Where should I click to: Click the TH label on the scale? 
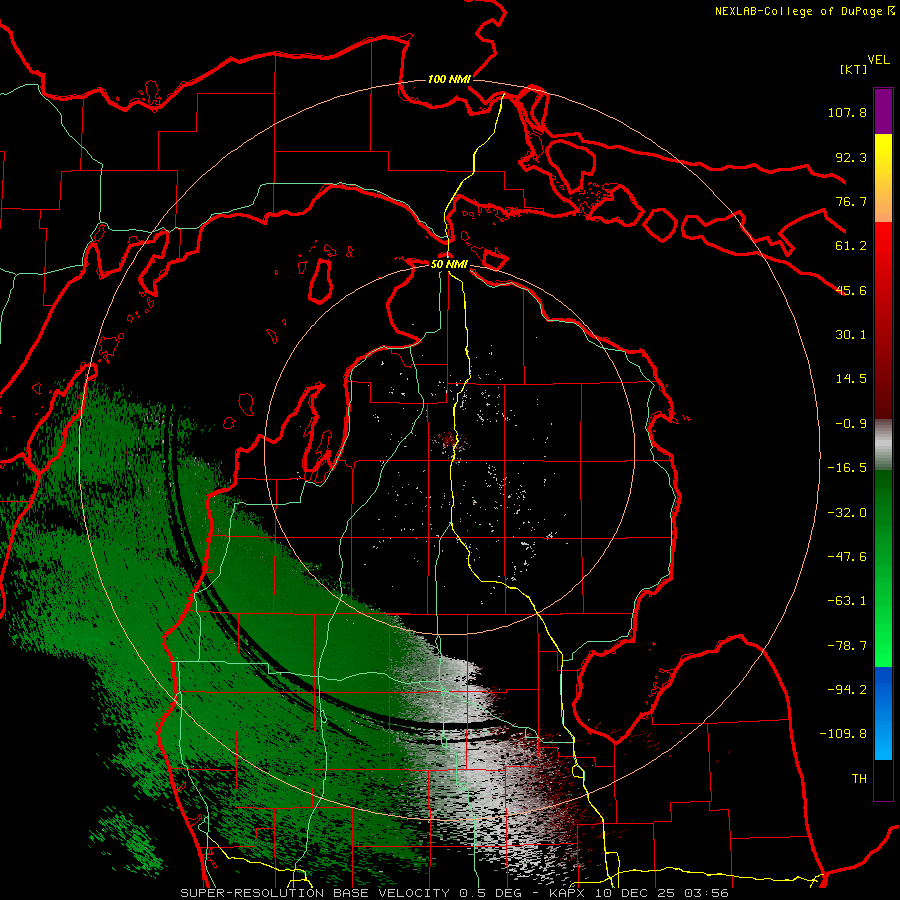[859, 779]
